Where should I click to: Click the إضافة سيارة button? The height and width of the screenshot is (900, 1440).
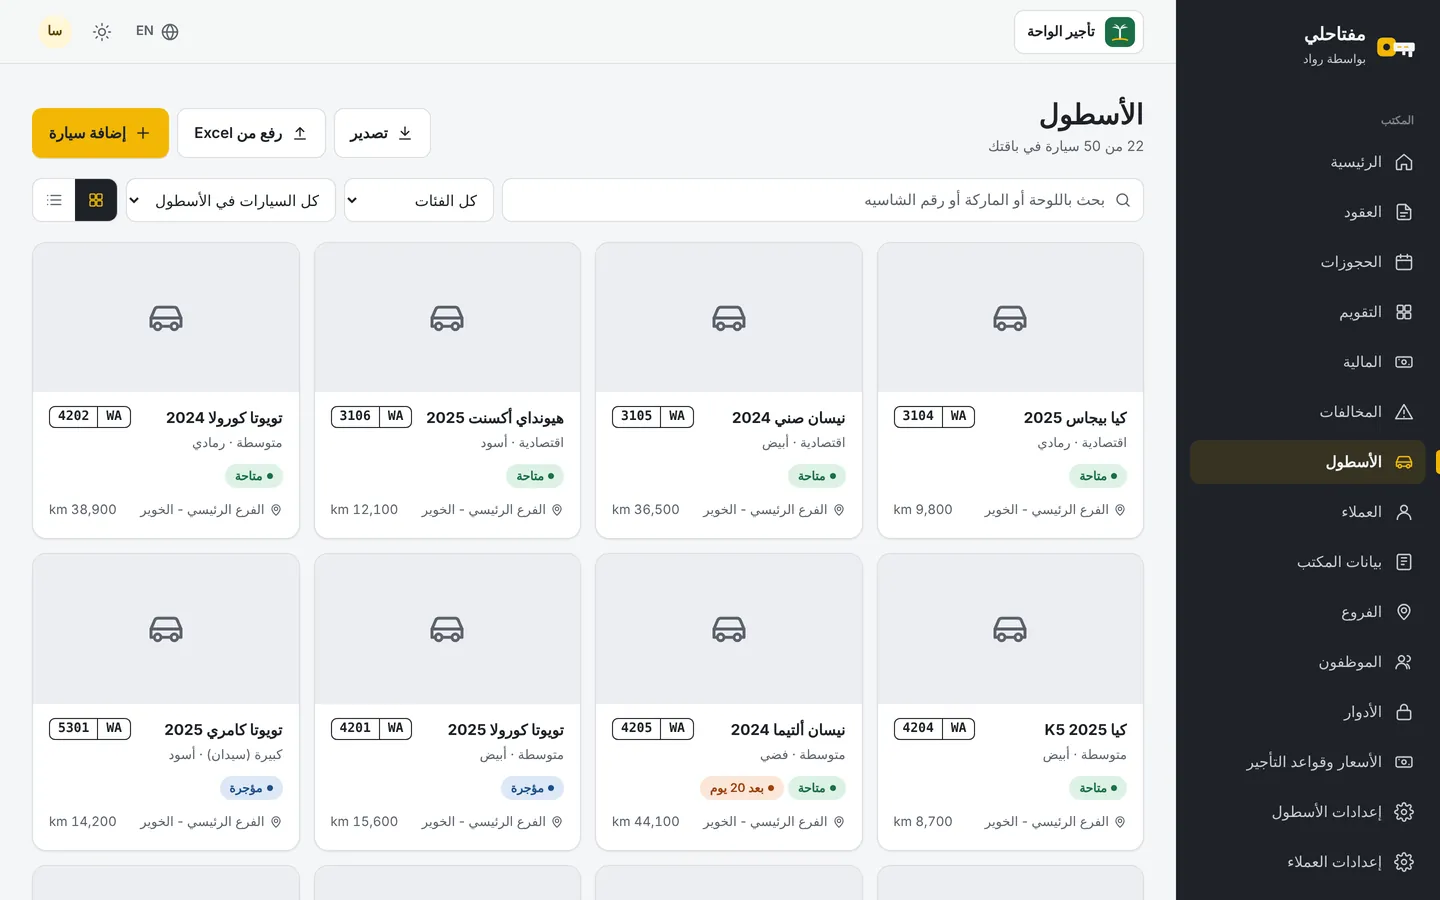click(x=100, y=133)
